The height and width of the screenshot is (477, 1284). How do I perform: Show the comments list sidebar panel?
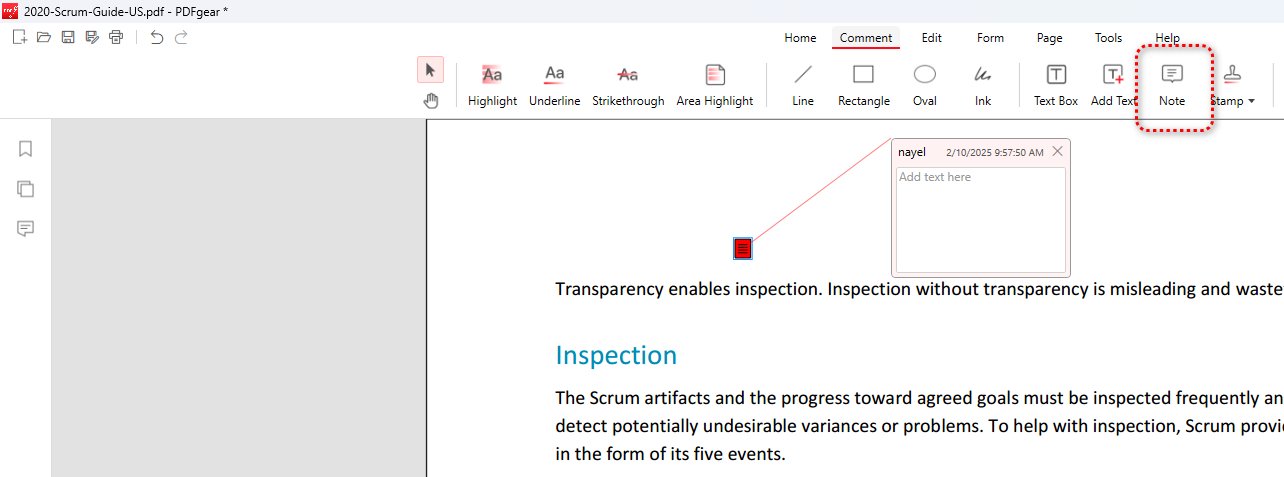(26, 229)
